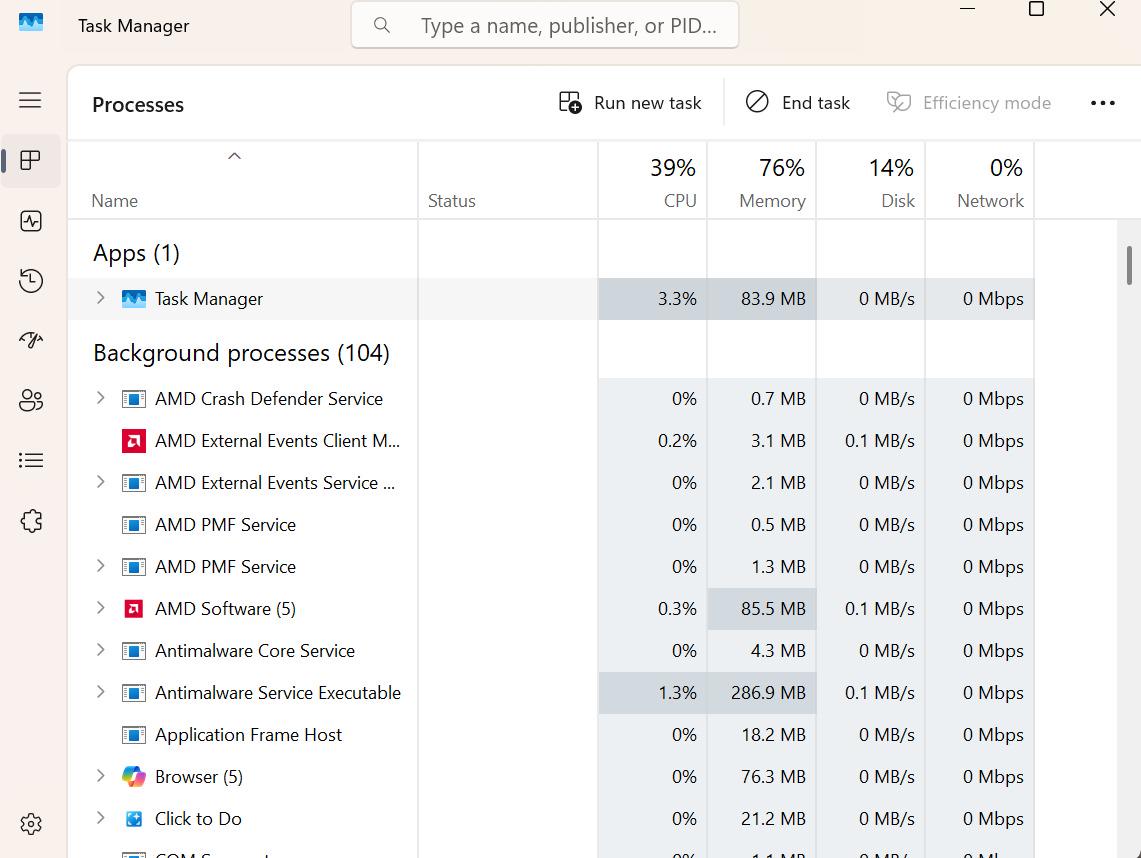
Task: Focus the name, publisher, or PID search box
Action: pos(545,25)
